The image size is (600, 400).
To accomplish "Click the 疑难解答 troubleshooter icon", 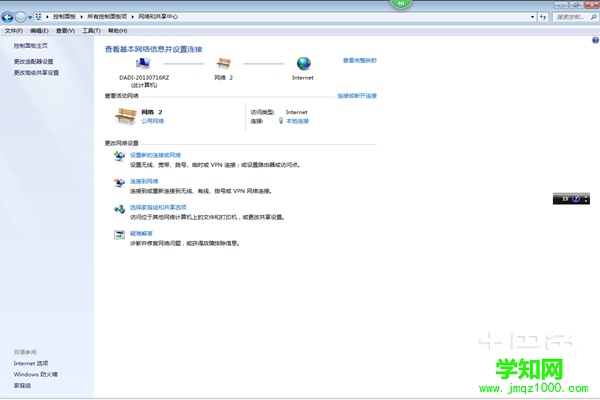I will [119, 235].
